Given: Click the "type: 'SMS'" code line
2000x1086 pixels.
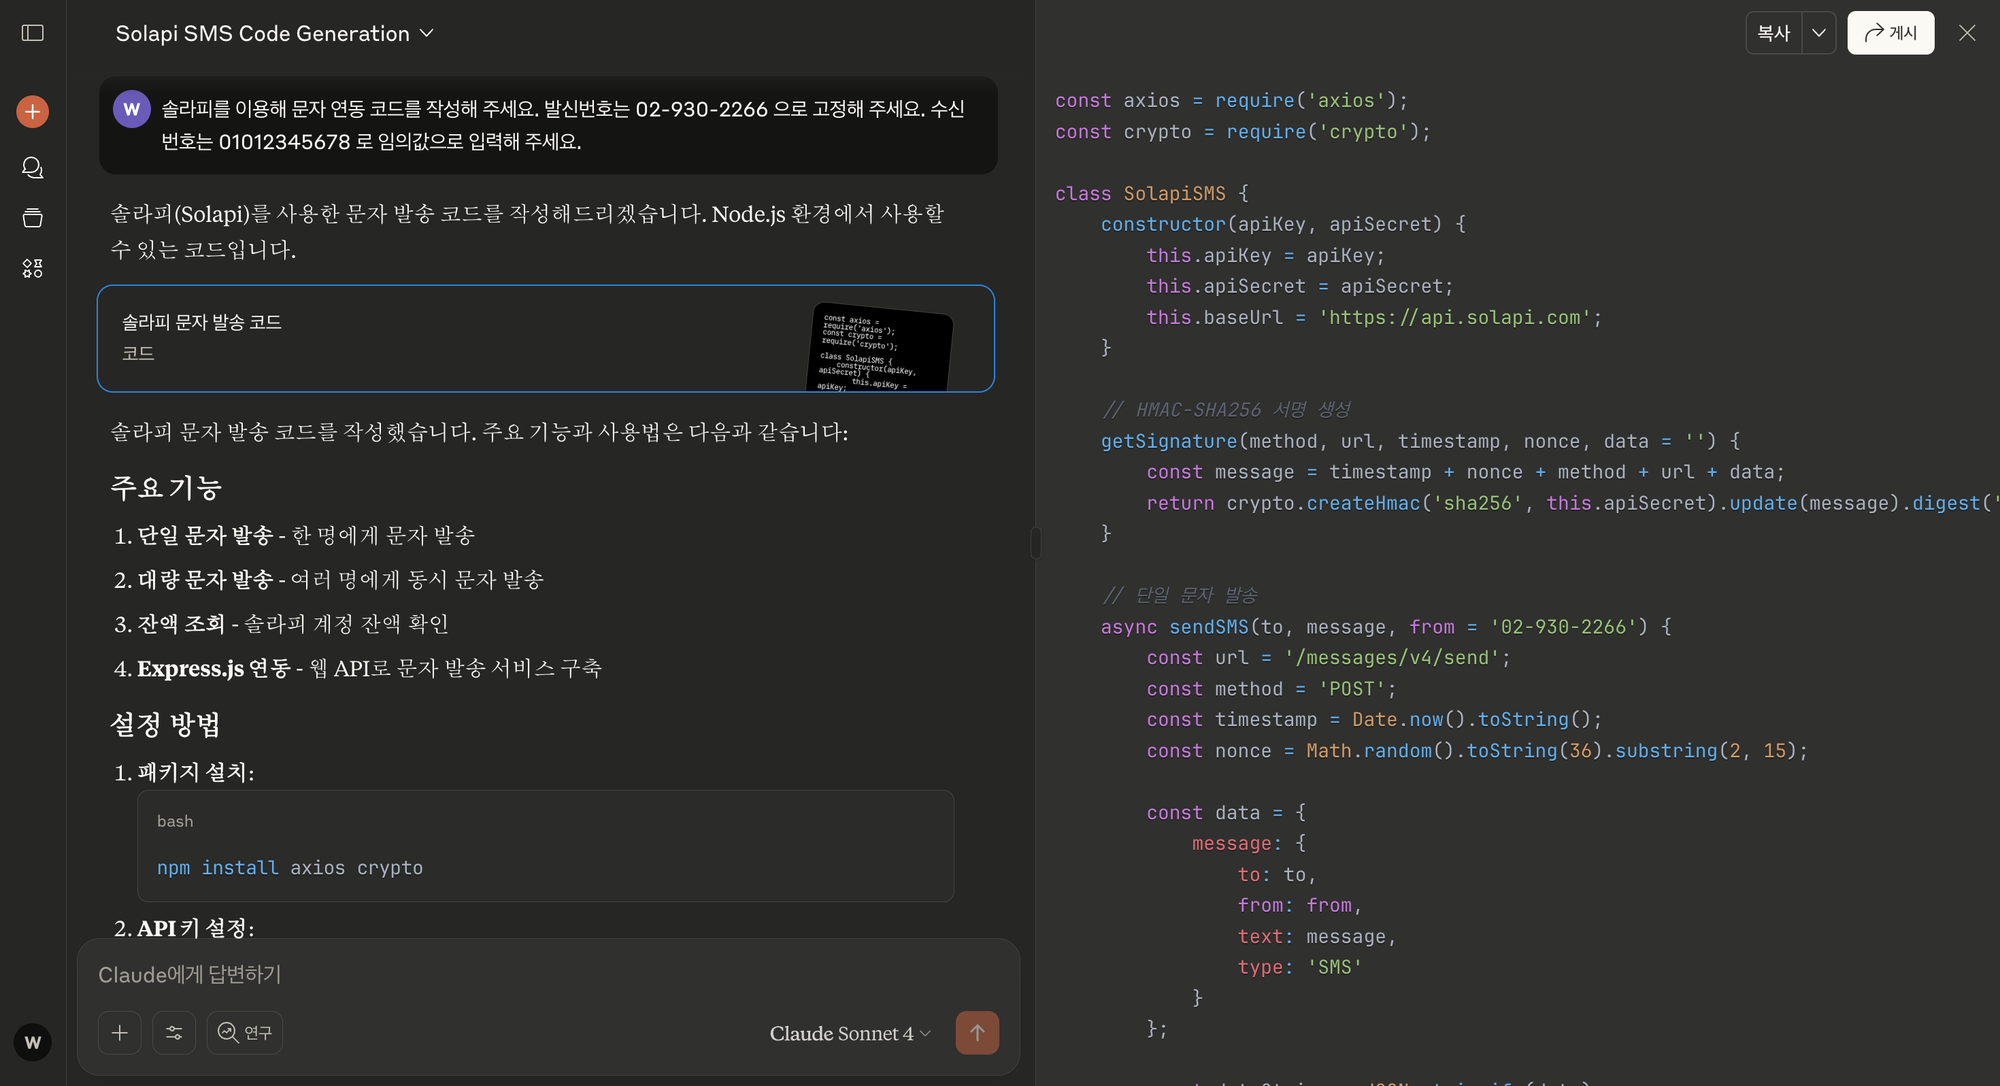Looking at the screenshot, I should (1300, 967).
